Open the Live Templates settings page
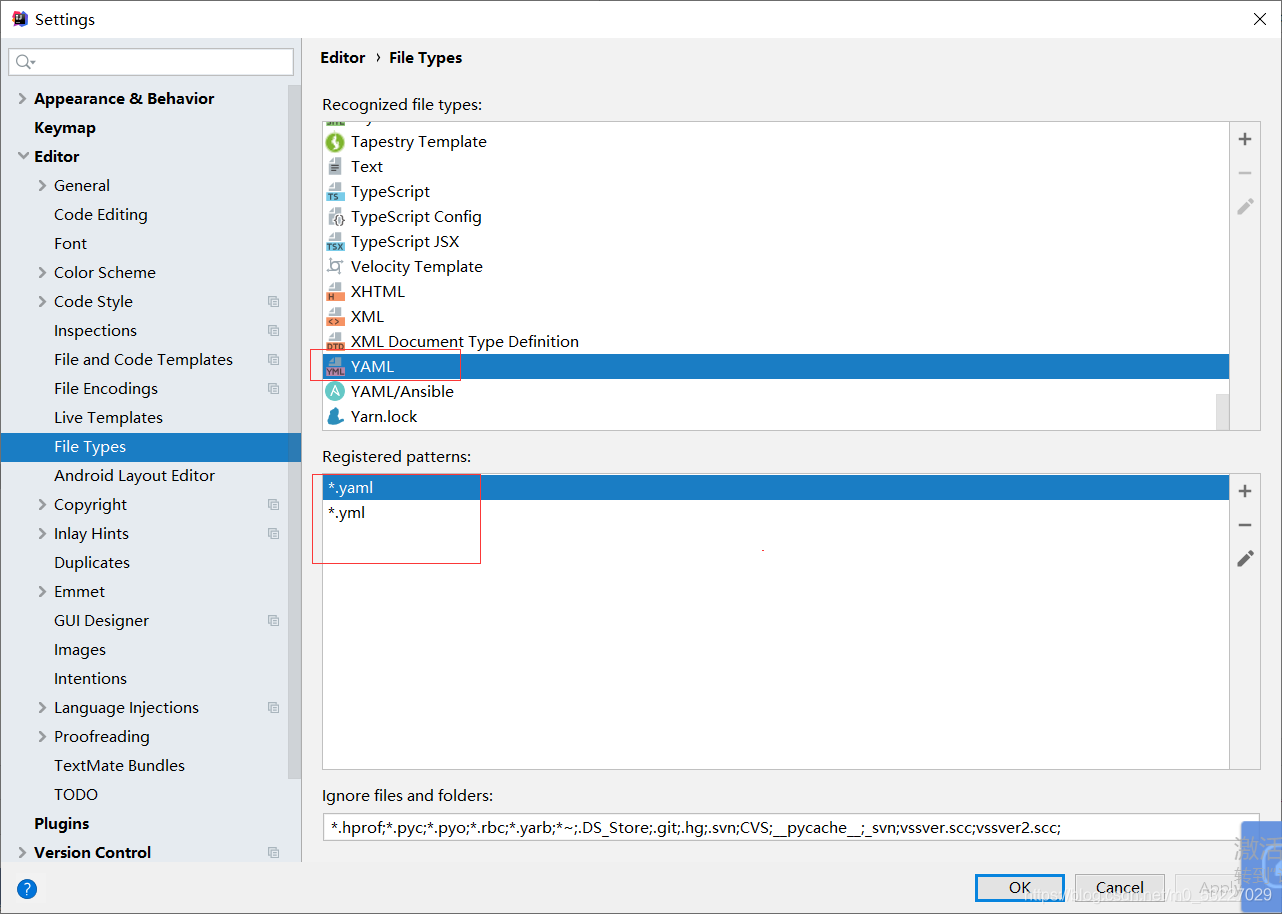Image resolution: width=1282 pixels, height=914 pixels. (x=108, y=417)
